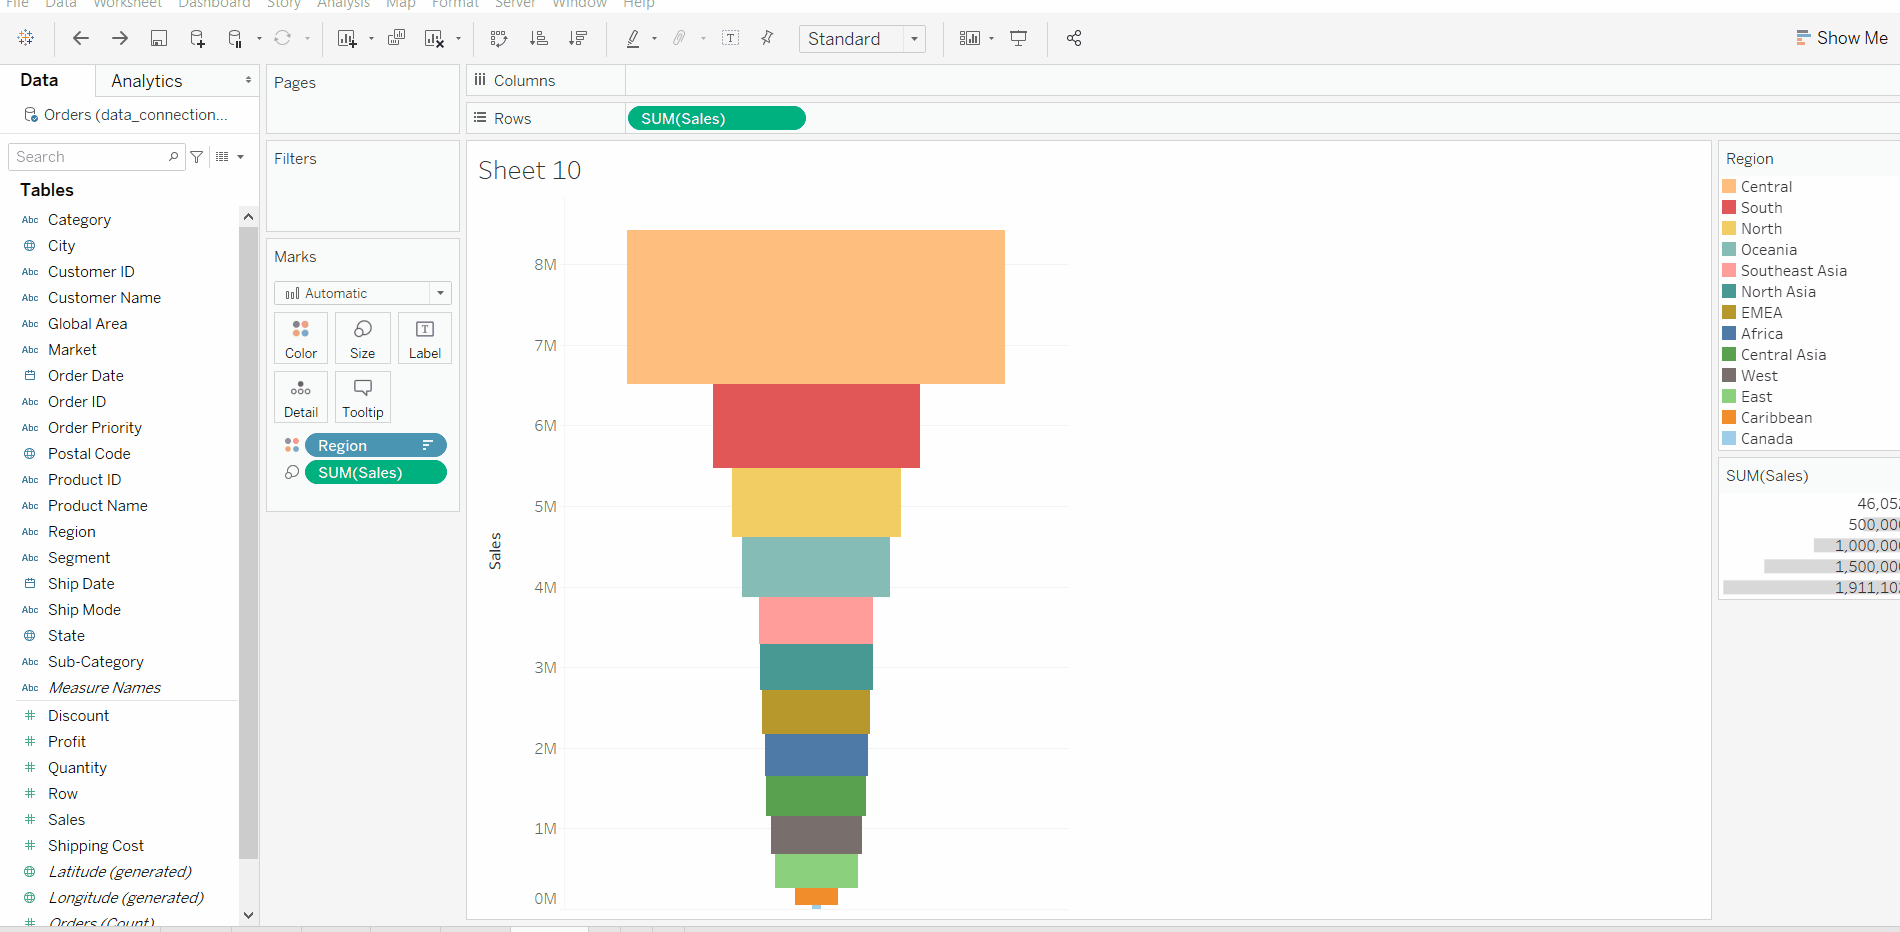
Task: Expand the Analytics pane options arrow
Action: pos(248,80)
